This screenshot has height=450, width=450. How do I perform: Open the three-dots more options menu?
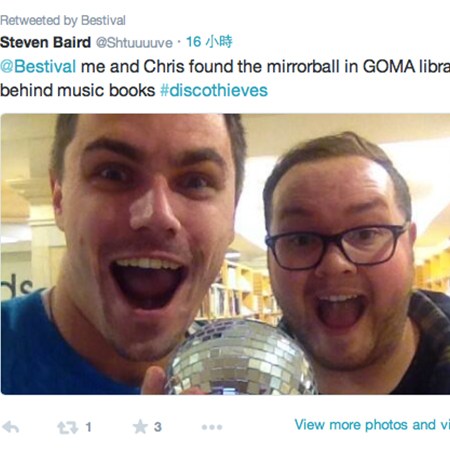tap(212, 427)
